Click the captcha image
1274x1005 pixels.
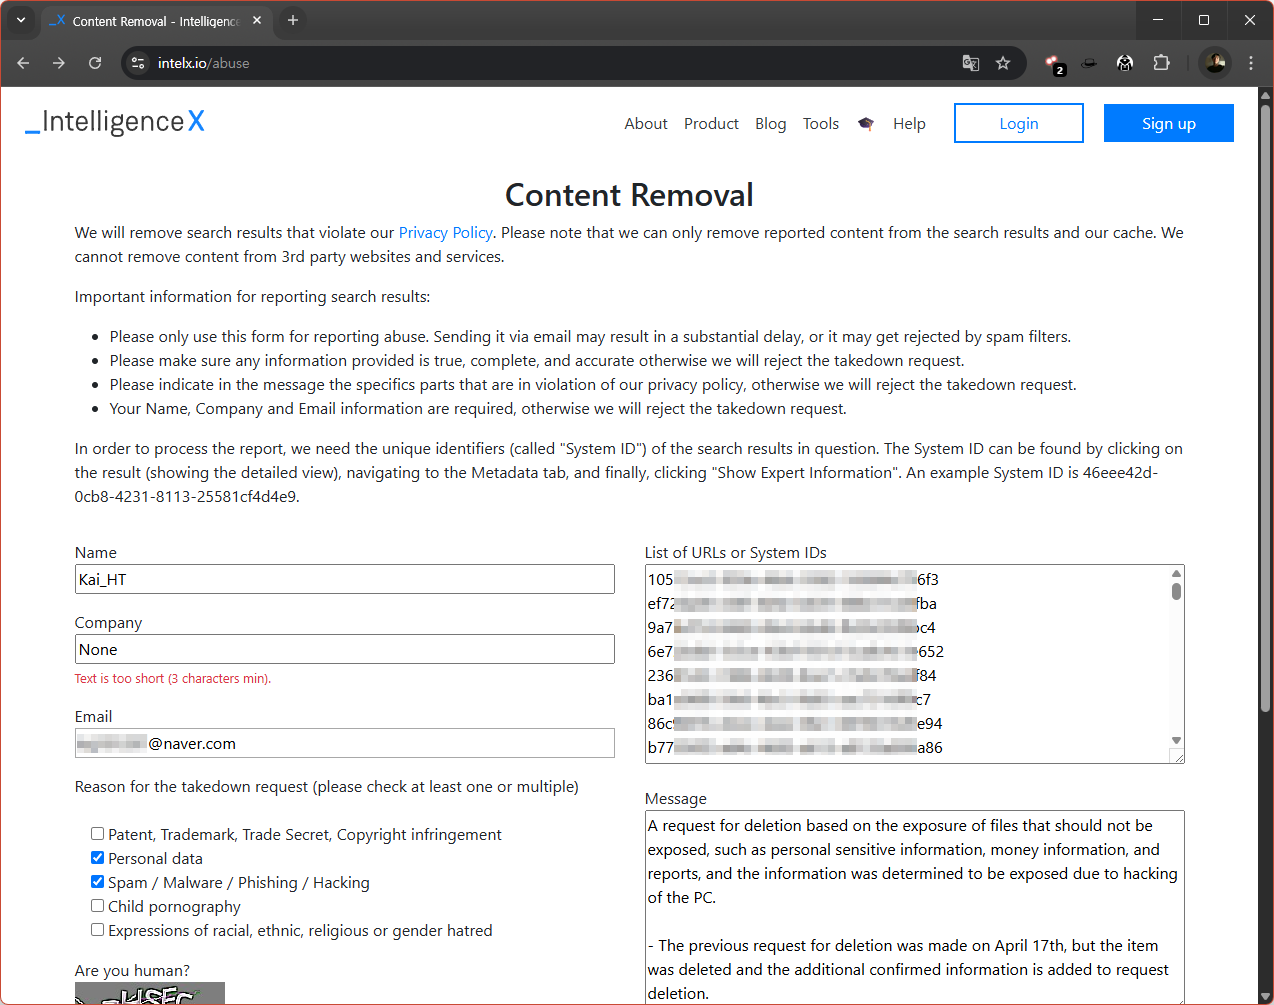click(x=150, y=993)
